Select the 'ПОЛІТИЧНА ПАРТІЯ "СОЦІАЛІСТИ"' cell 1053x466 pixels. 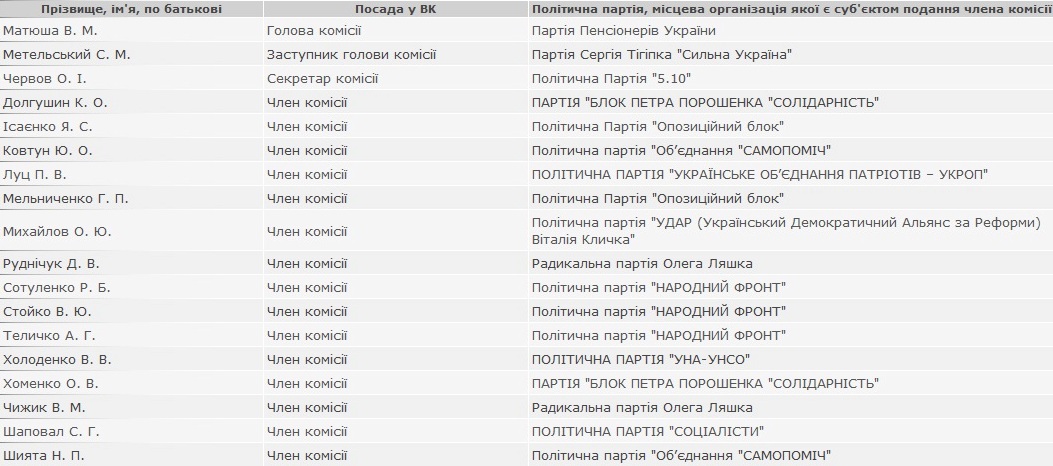tap(648, 431)
